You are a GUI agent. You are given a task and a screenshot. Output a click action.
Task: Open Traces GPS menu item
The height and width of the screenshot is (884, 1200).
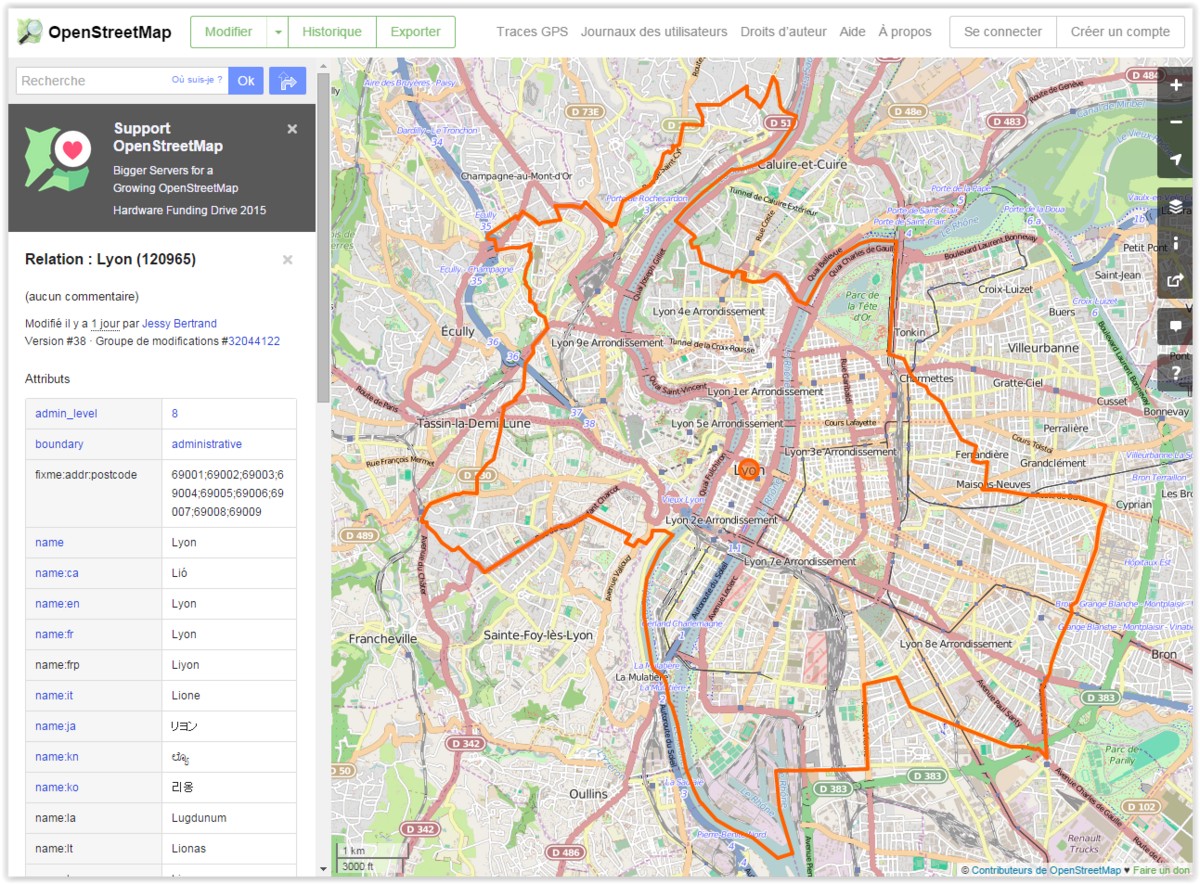pos(532,32)
